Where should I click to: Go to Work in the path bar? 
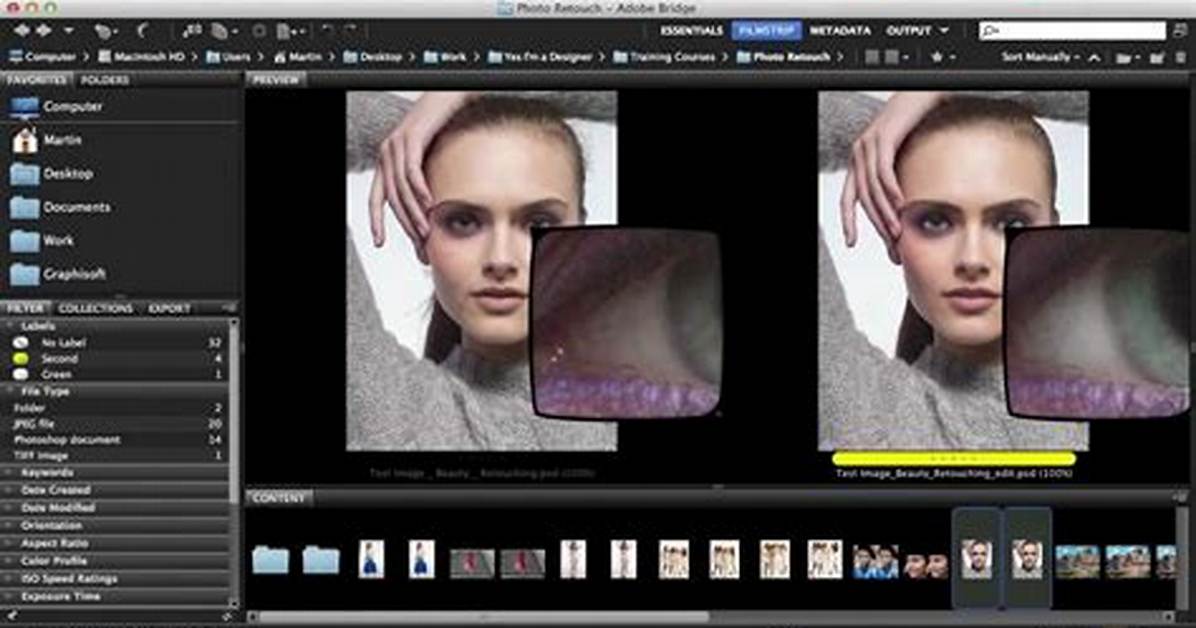[445, 56]
